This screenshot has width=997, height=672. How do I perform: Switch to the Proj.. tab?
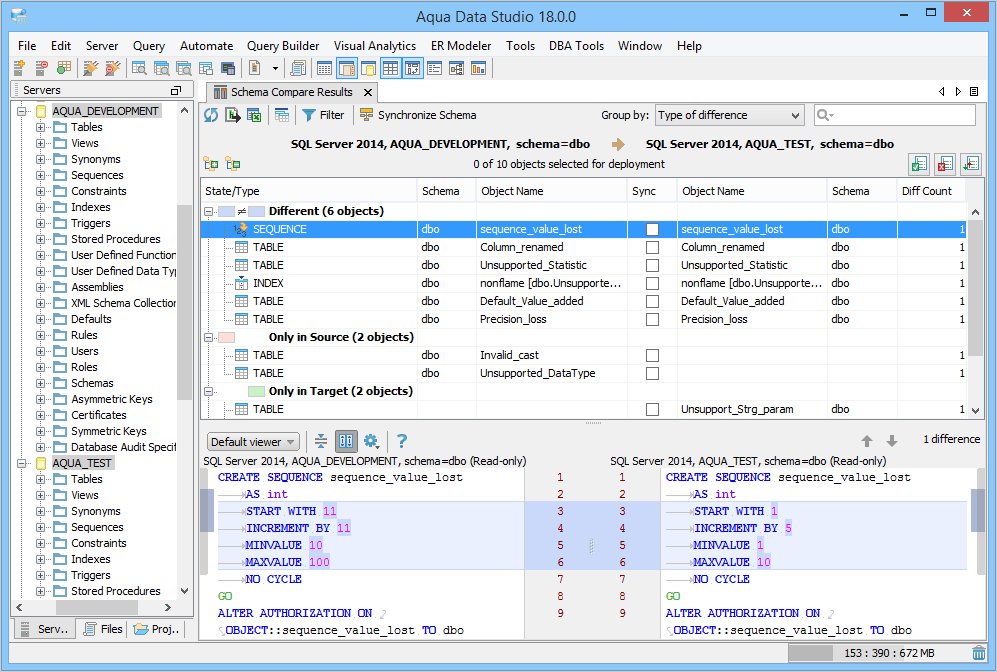tap(157, 629)
